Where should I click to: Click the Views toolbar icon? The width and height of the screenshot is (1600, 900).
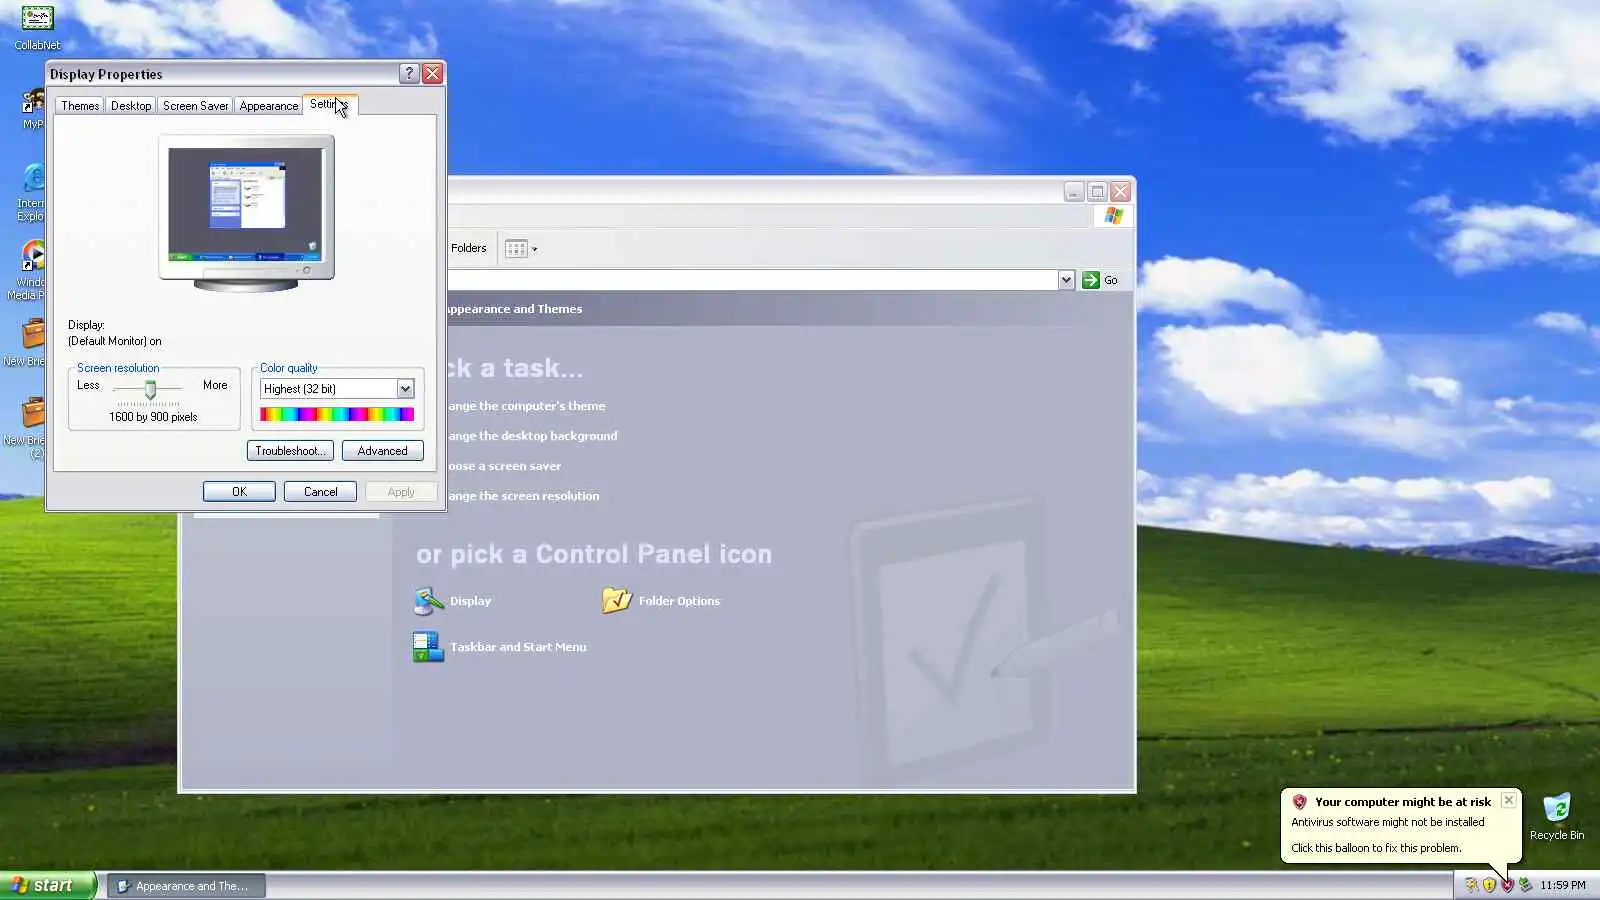coord(516,249)
